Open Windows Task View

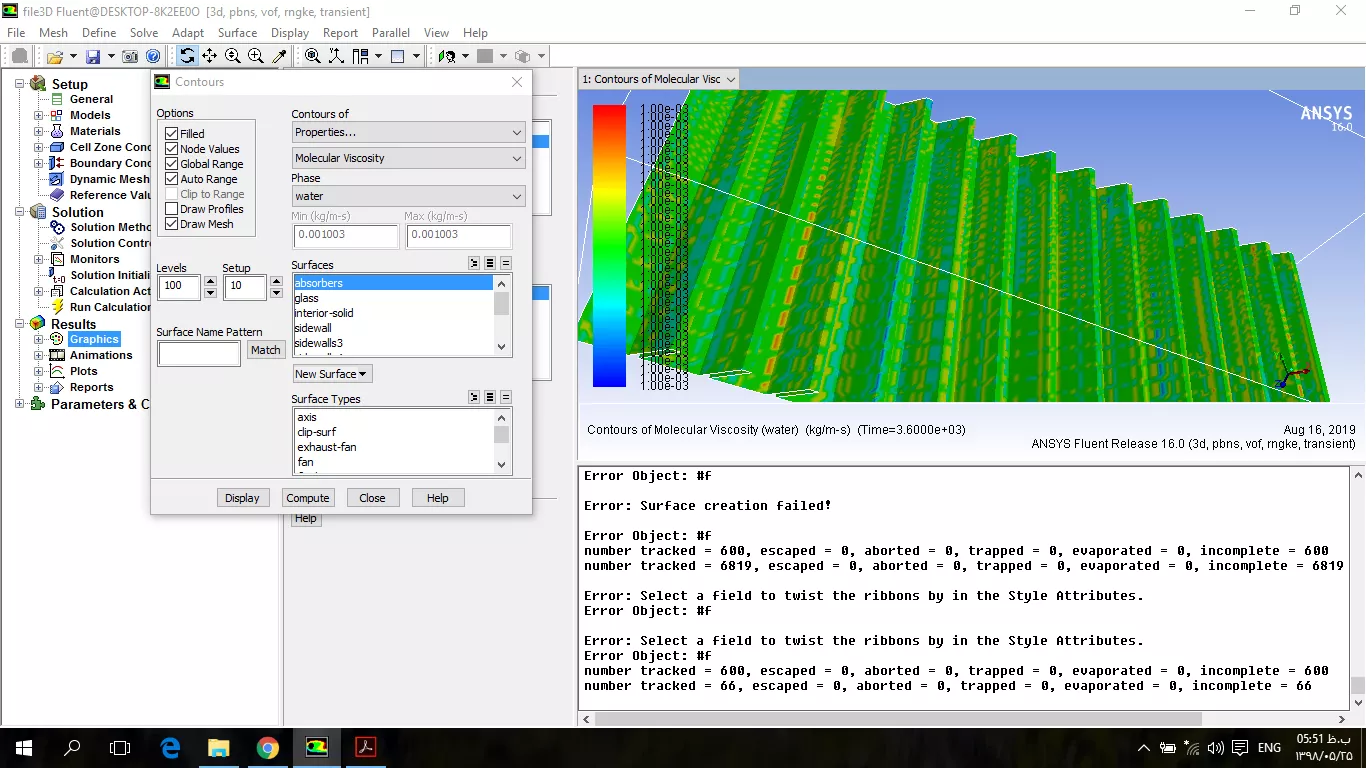tap(120, 747)
